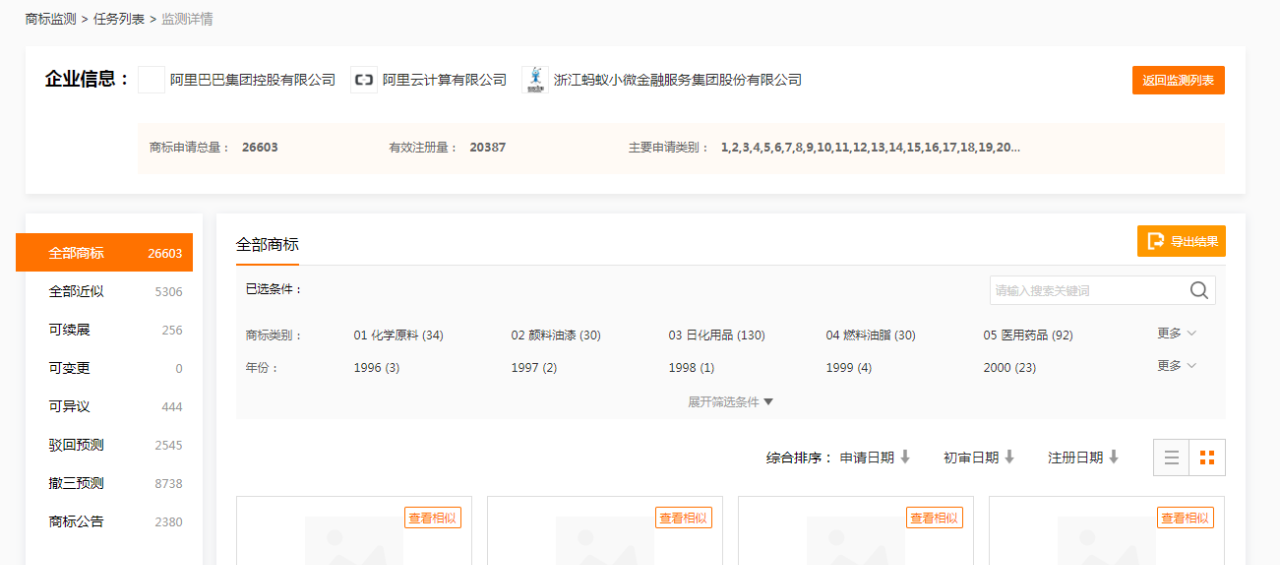Click 商标申请总量 value 26603

click(x=260, y=148)
